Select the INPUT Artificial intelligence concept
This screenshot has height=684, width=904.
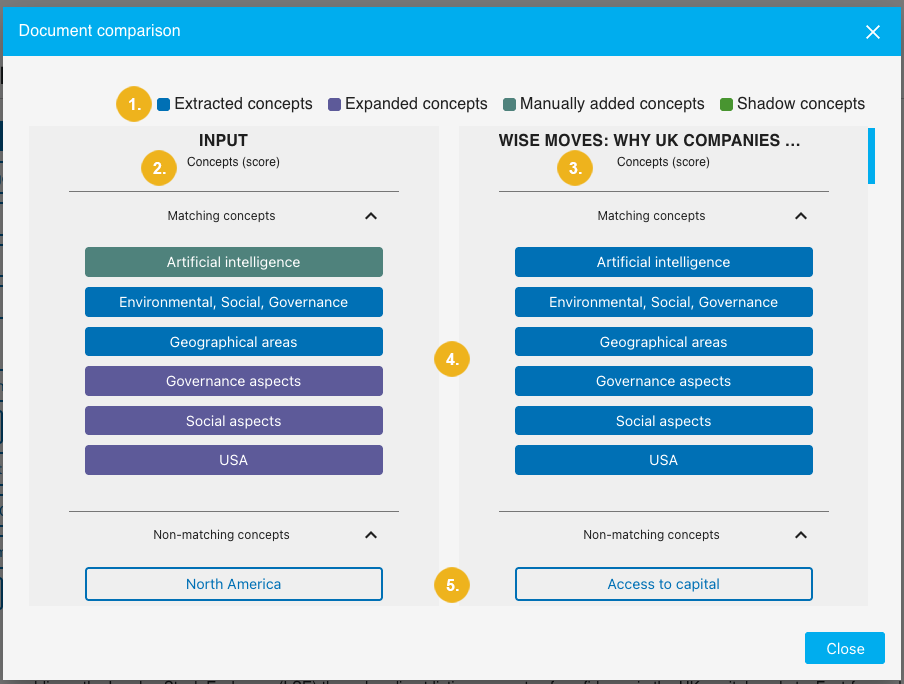point(234,262)
